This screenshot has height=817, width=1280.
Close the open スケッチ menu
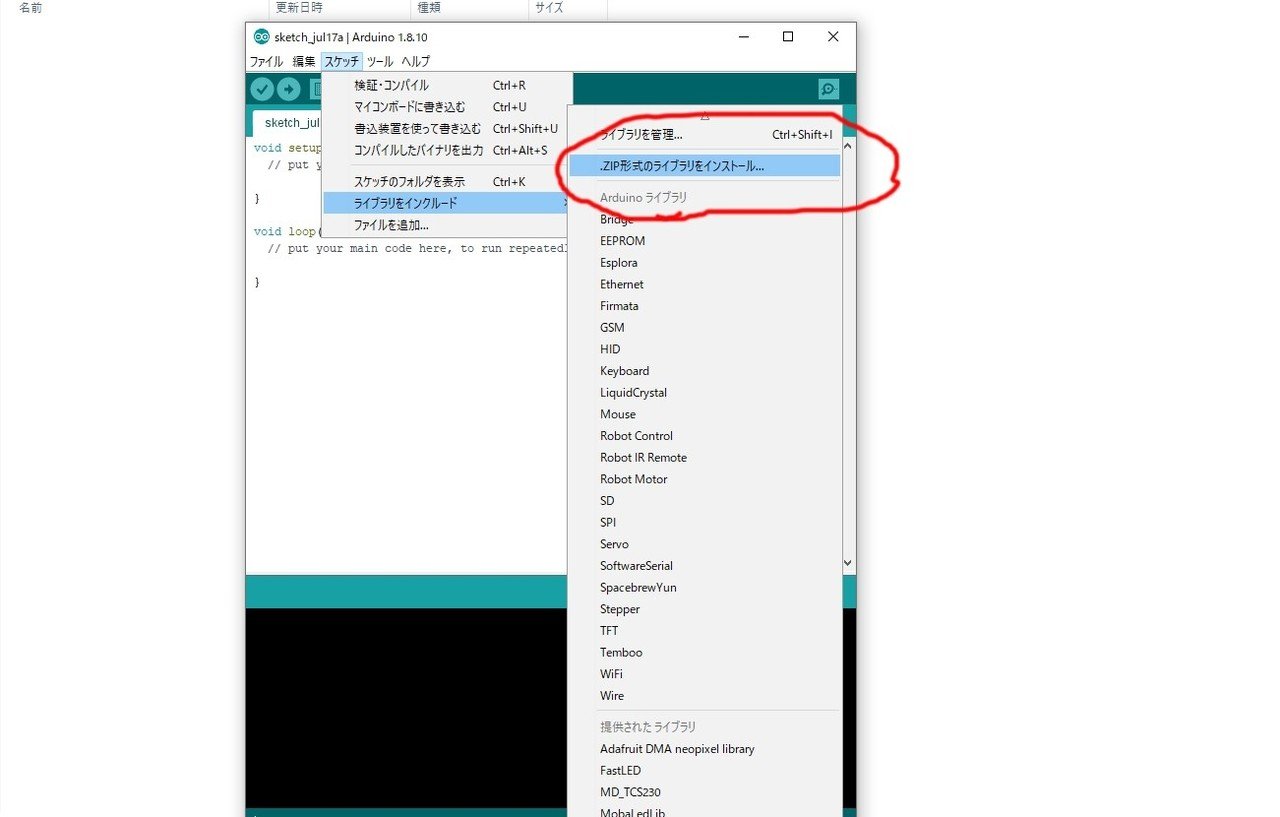click(342, 61)
